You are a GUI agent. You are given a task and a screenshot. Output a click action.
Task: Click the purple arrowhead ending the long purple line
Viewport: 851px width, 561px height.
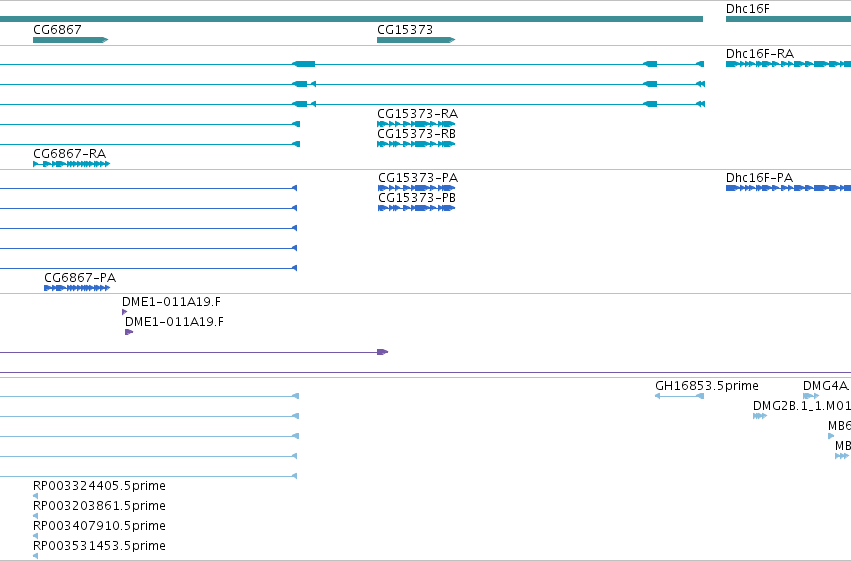click(383, 352)
